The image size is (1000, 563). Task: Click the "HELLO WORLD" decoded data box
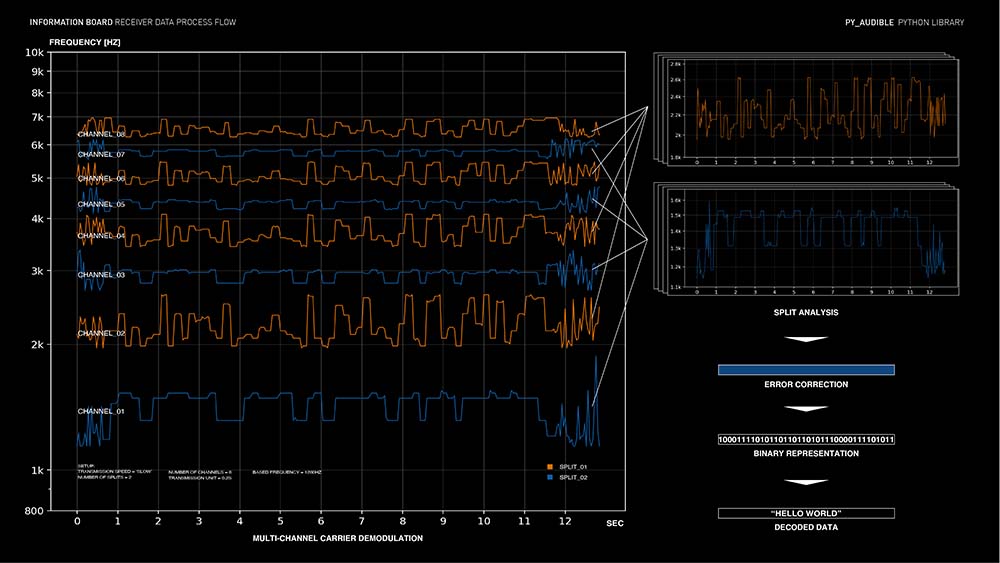(805, 514)
